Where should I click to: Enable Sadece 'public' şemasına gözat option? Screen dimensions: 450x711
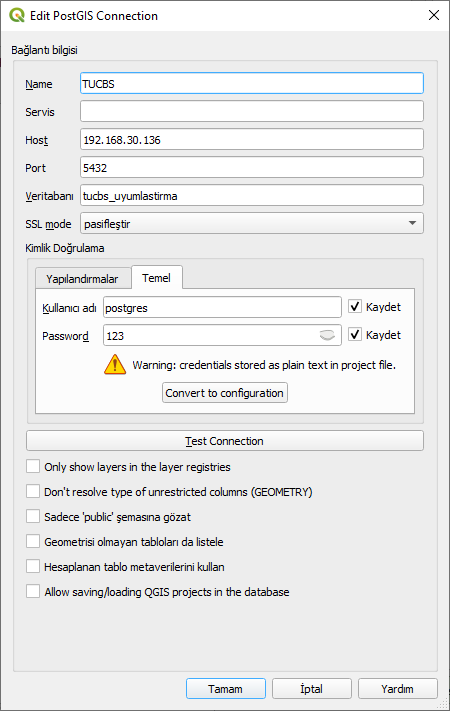[33, 516]
